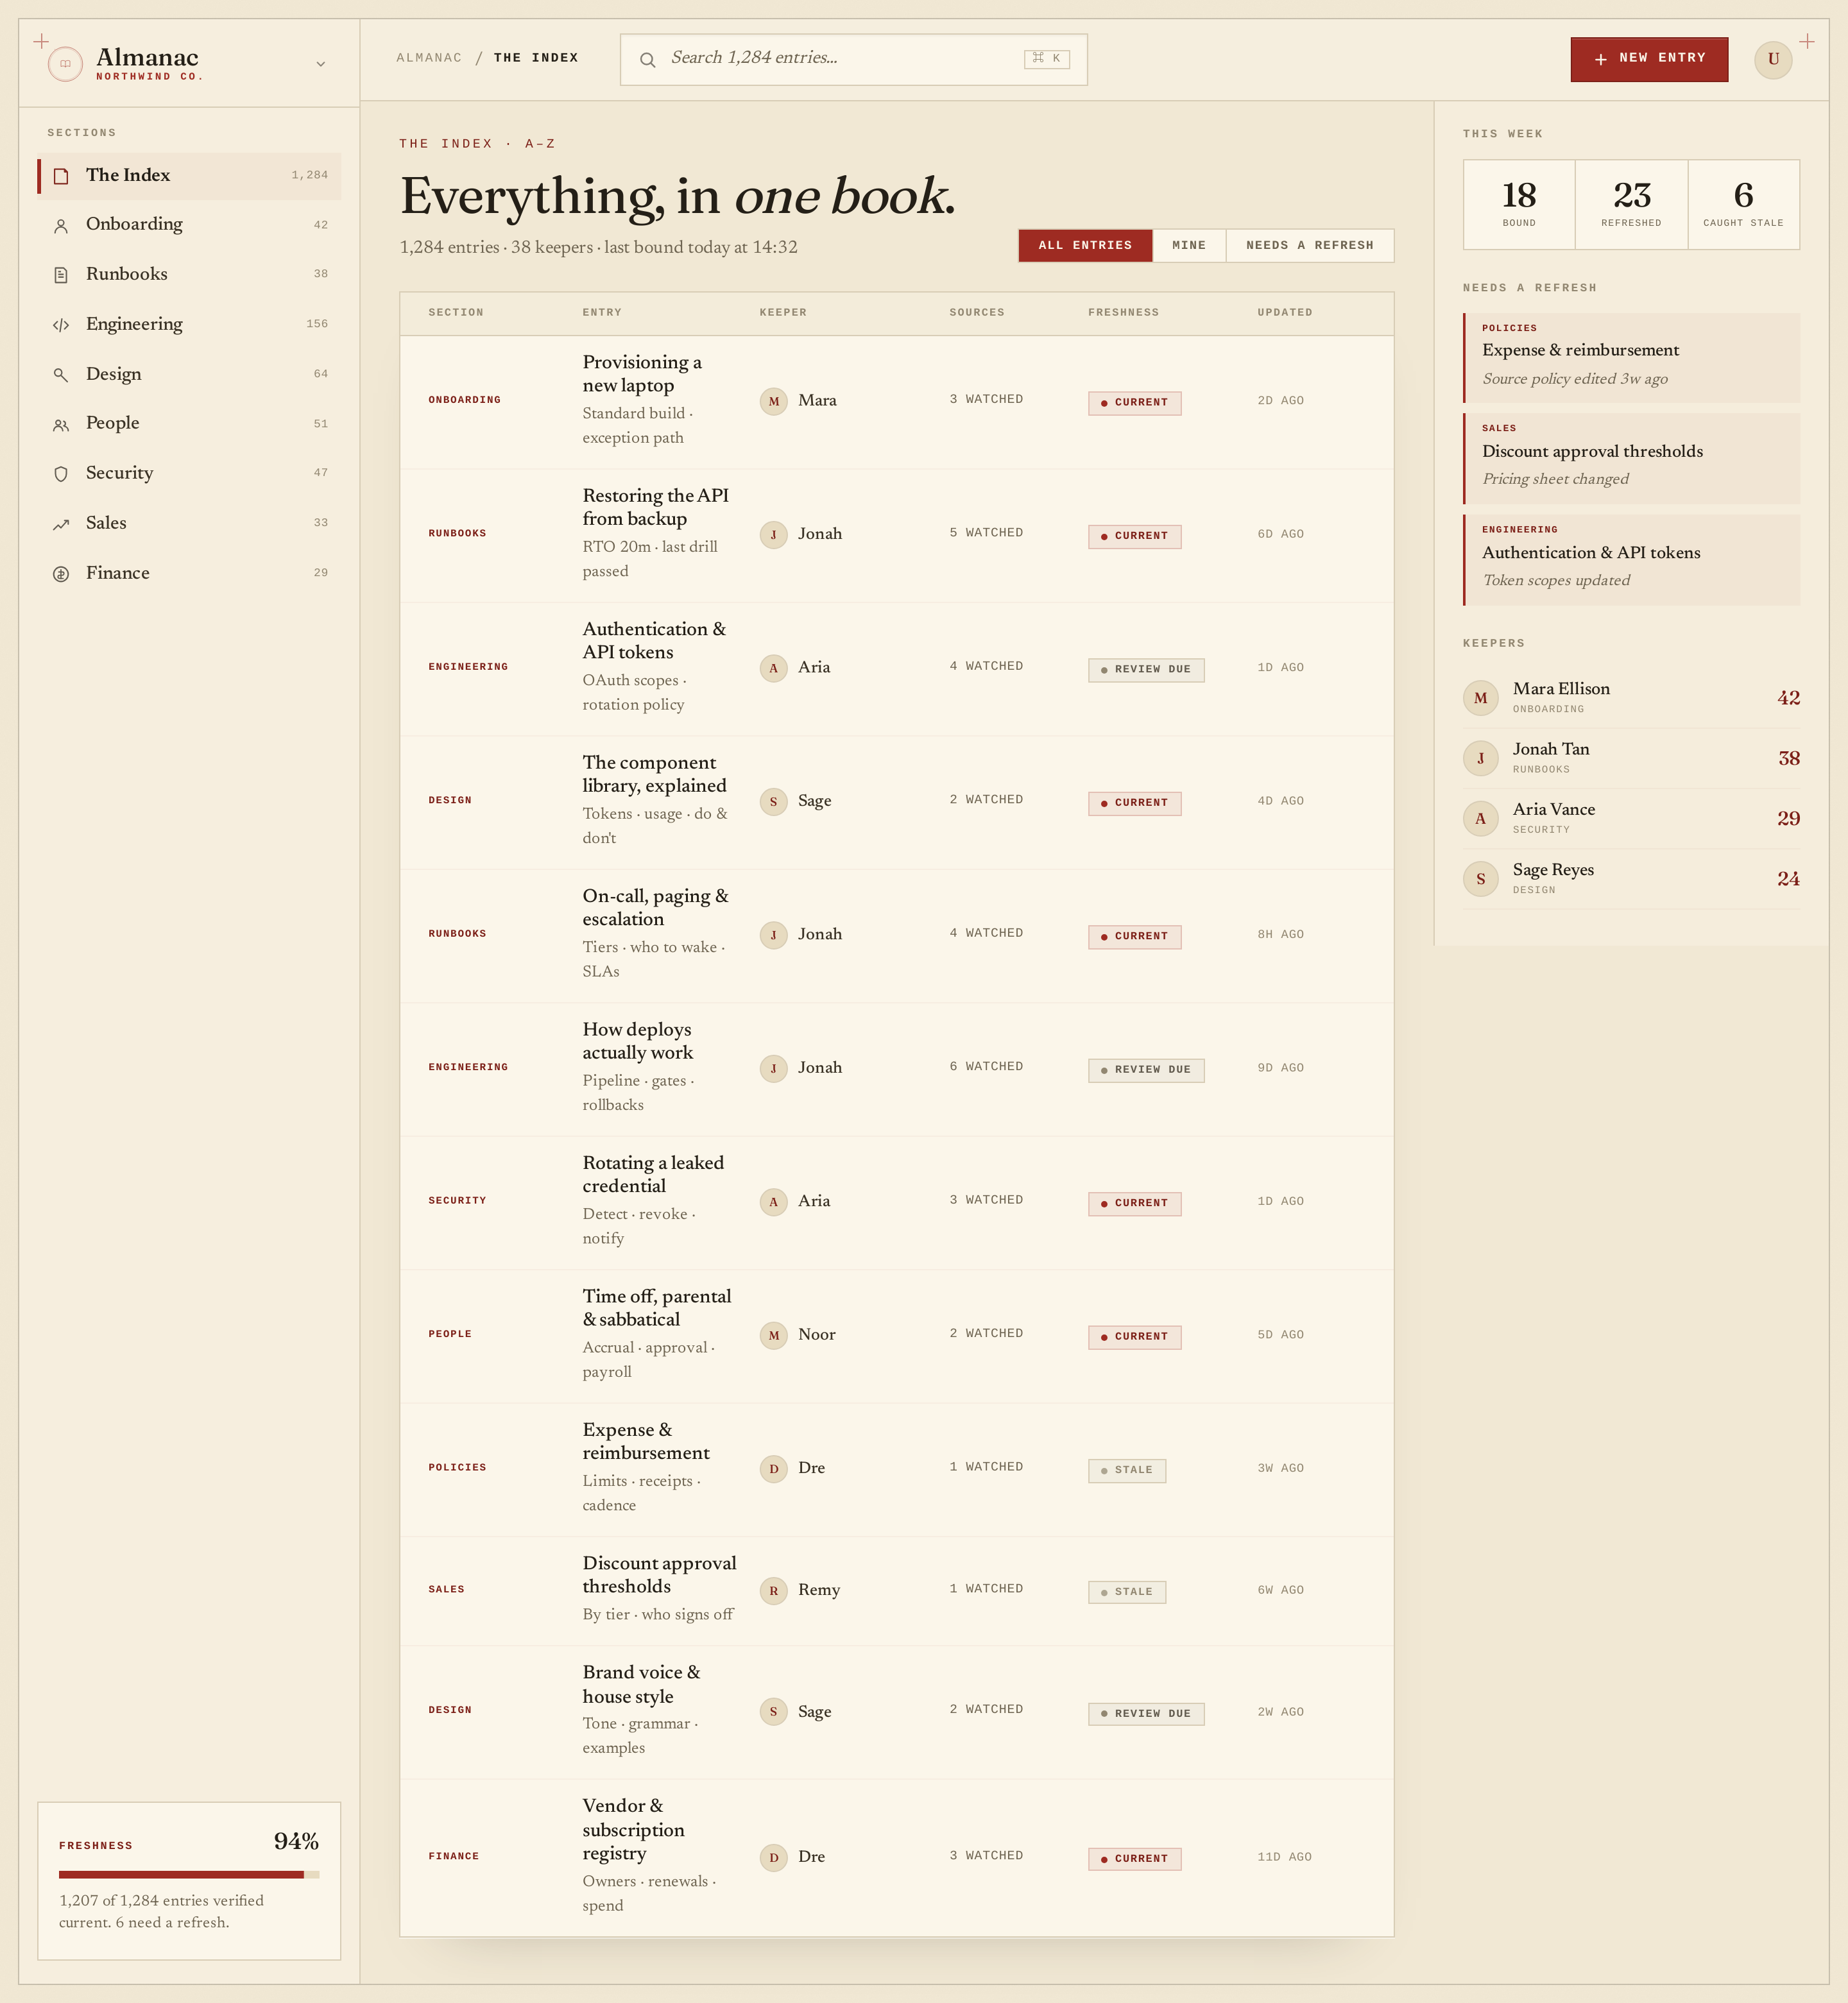Open the user avatar U menu

pyautogui.click(x=1773, y=59)
